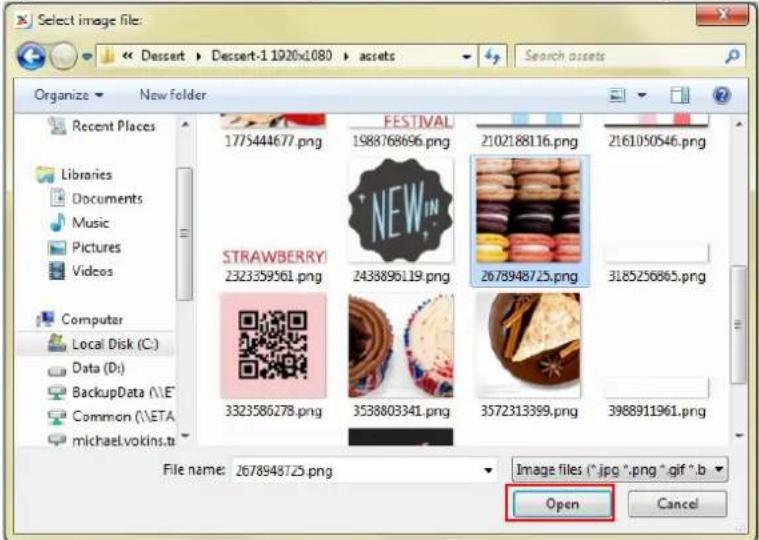Select the chocolate cake thumbnail 3572313399.png
This screenshot has width=759, height=540.
point(529,345)
